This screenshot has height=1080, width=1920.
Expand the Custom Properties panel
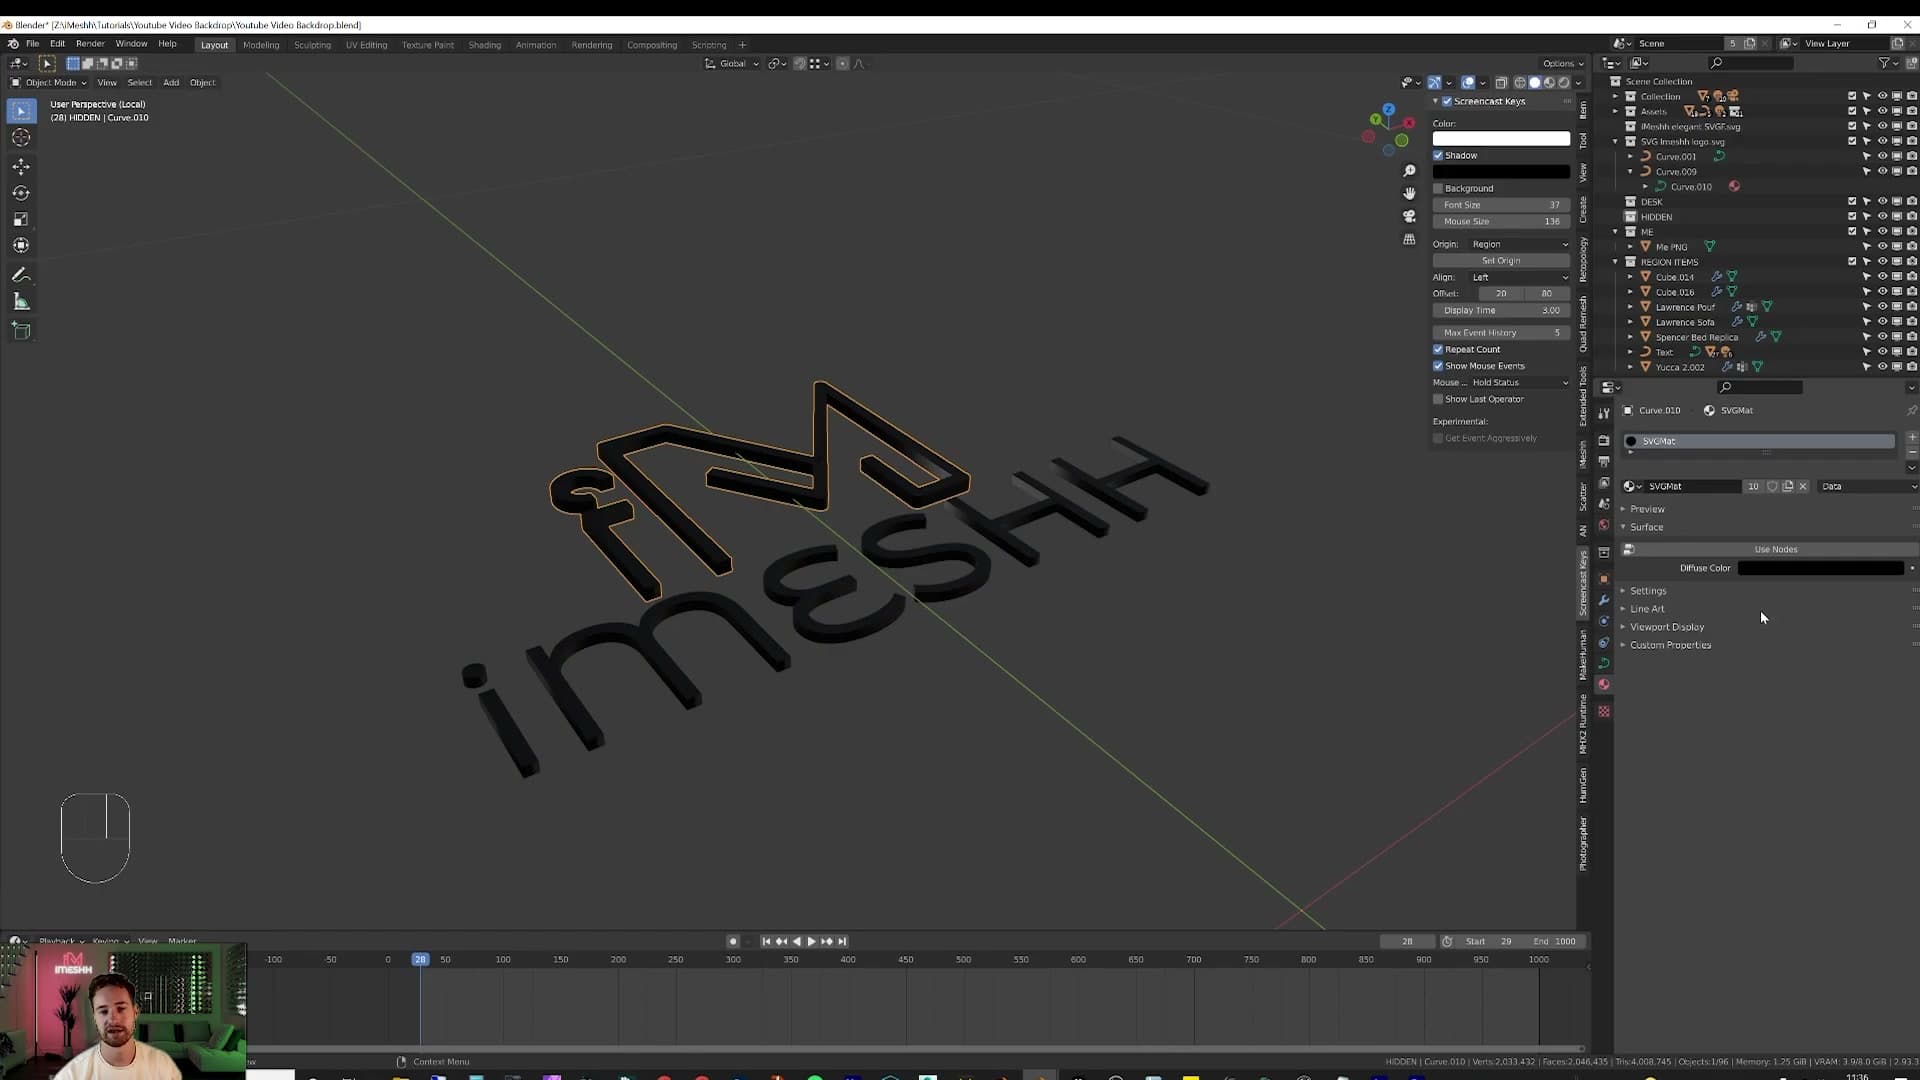point(1670,645)
